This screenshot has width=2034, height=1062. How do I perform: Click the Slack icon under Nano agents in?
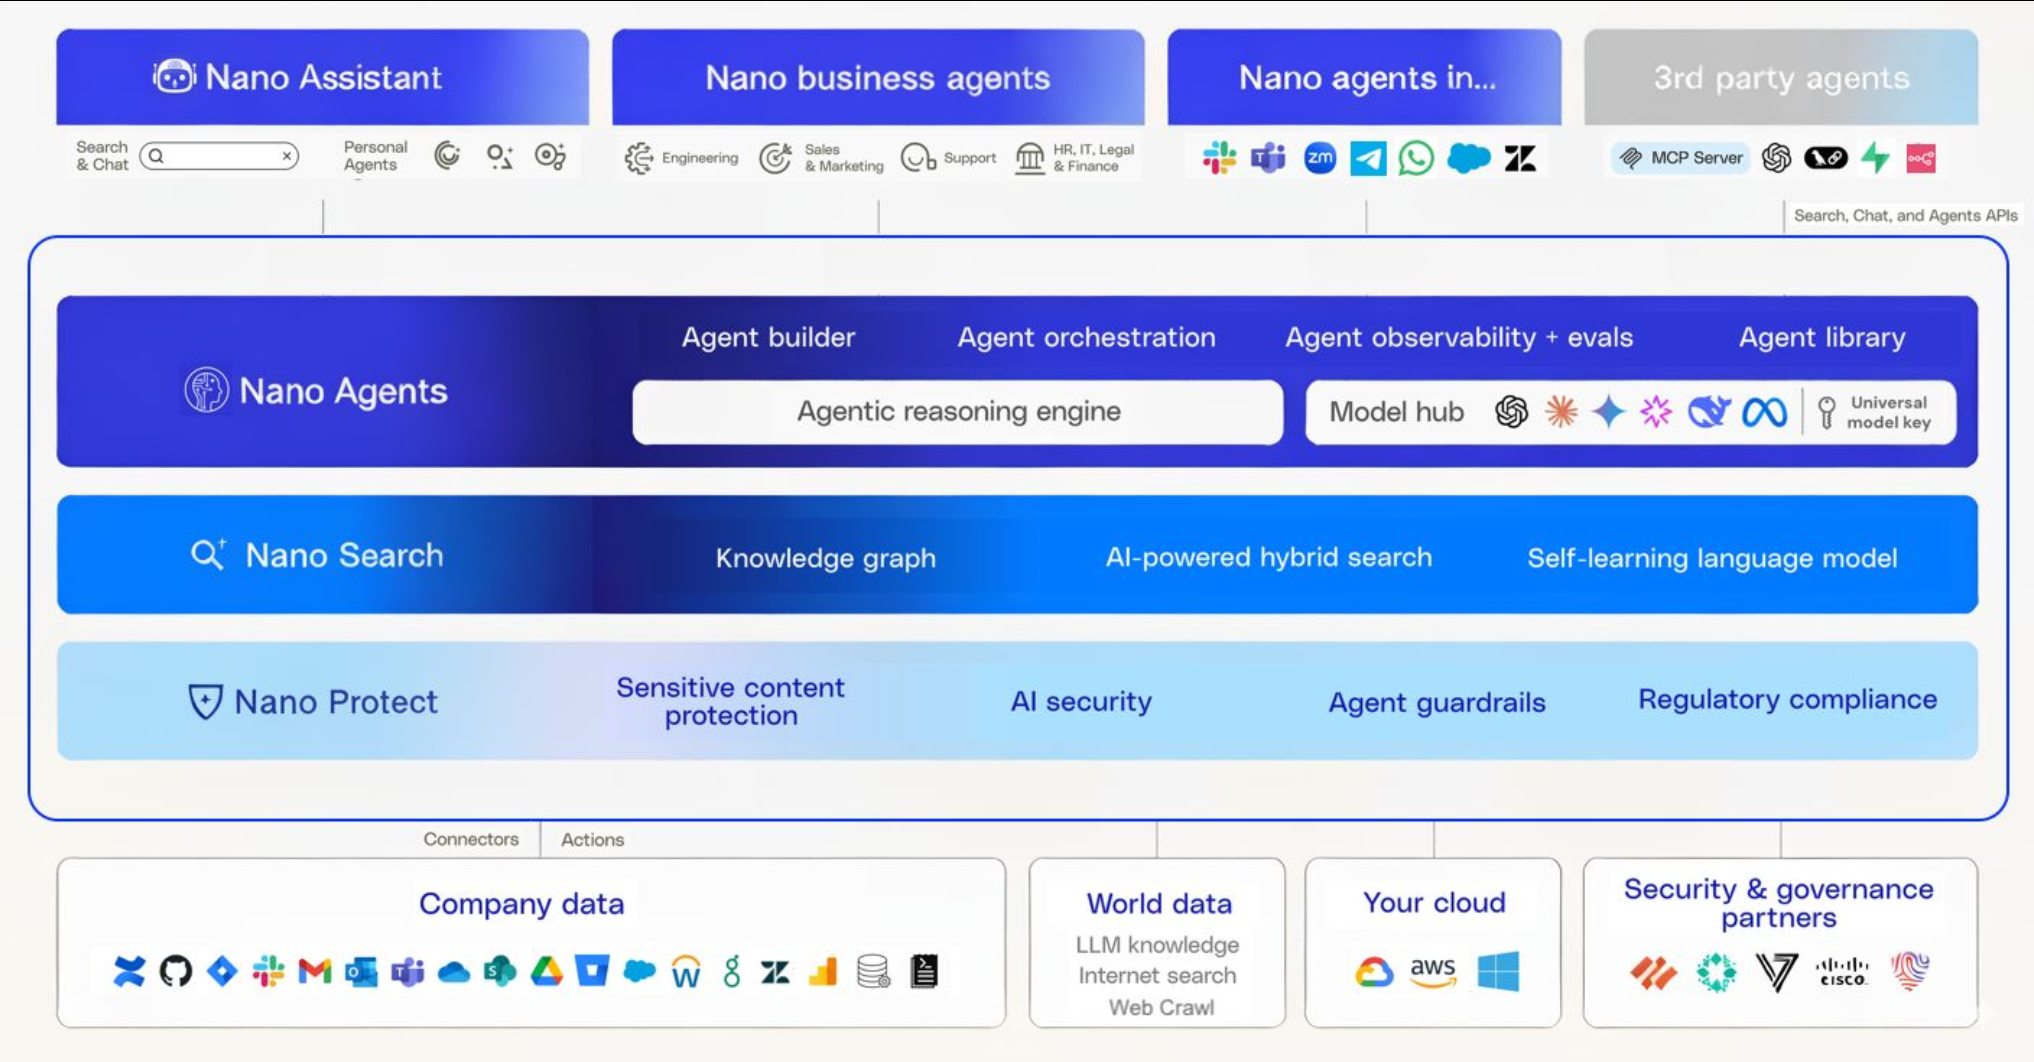click(1219, 158)
